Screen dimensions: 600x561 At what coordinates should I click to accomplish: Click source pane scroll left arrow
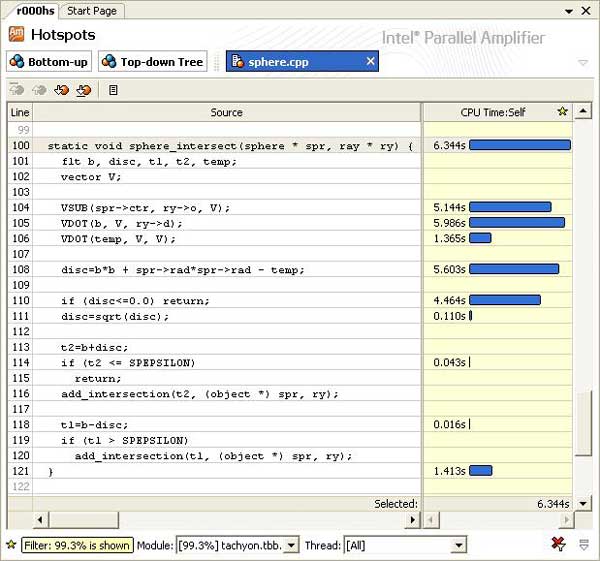(40, 520)
